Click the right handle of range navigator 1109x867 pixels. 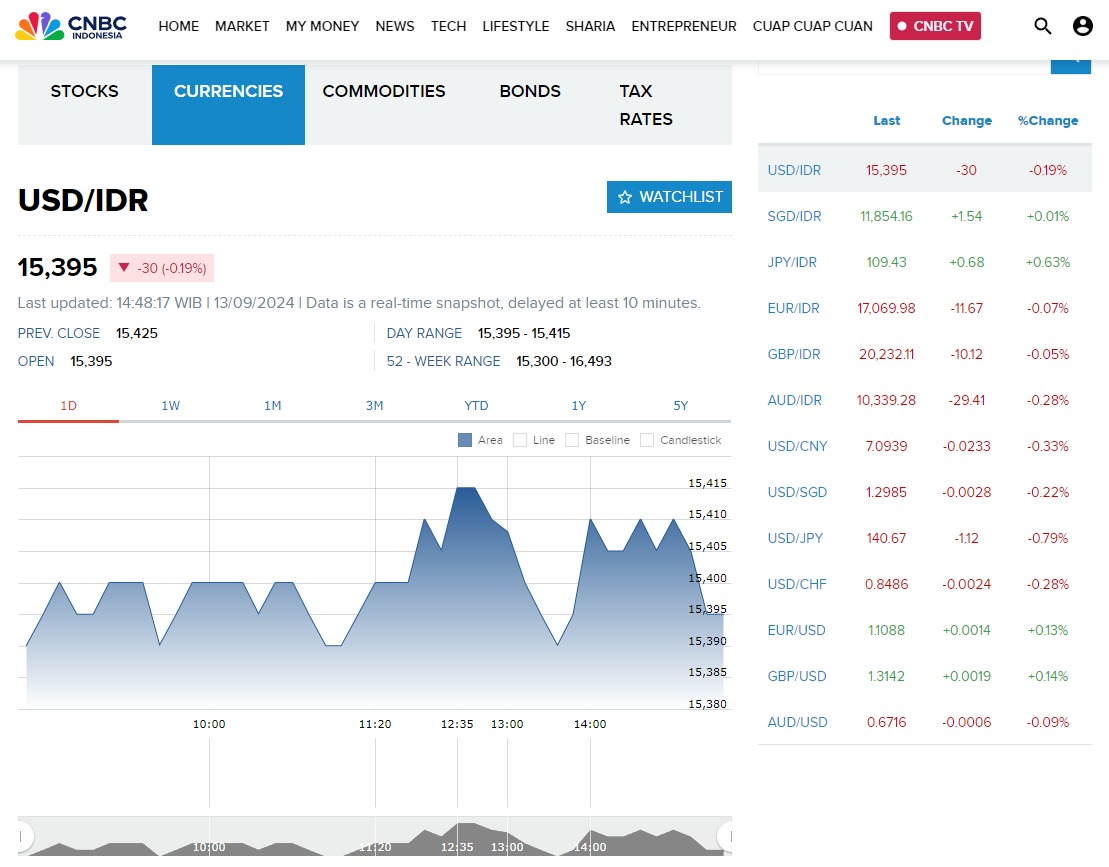coord(725,837)
